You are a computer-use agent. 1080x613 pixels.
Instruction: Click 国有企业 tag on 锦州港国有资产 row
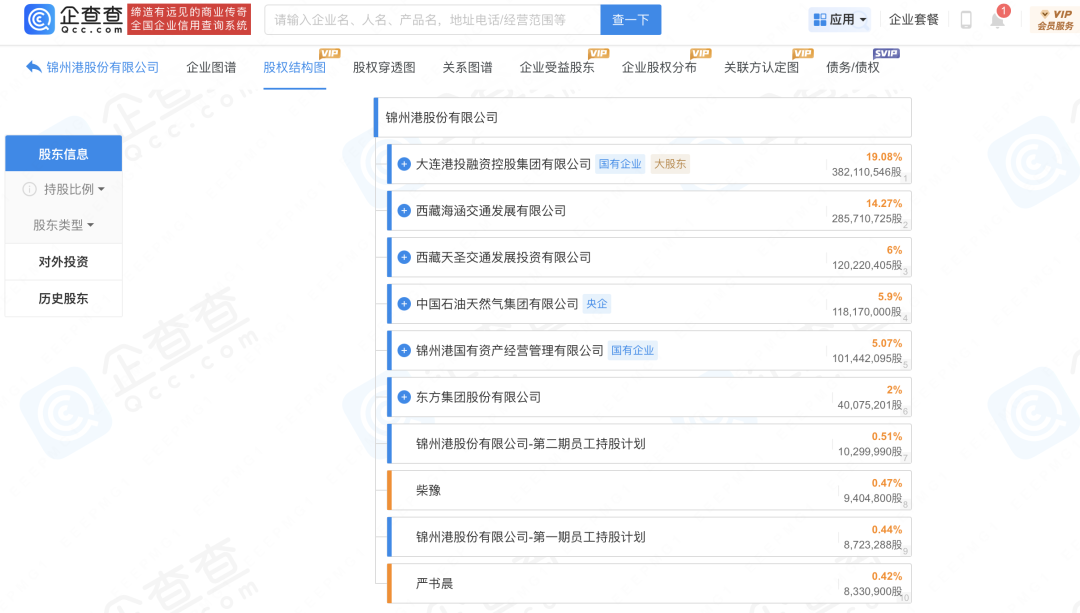tap(632, 351)
